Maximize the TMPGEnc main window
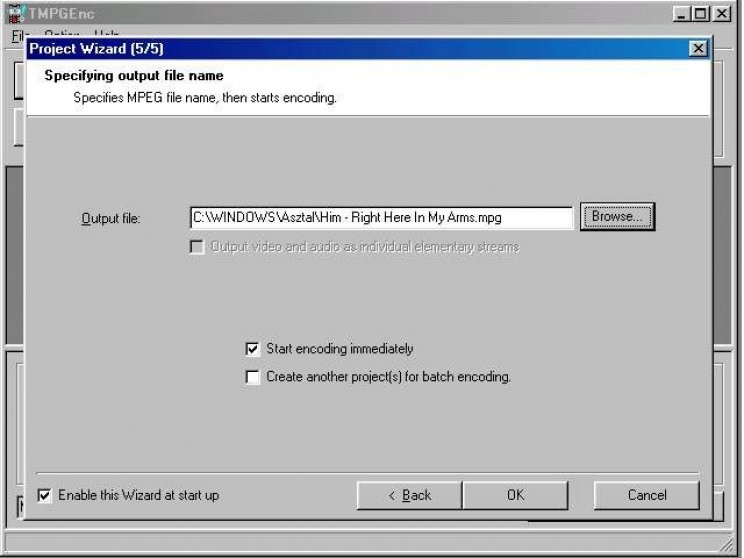744x558 pixels. click(700, 14)
